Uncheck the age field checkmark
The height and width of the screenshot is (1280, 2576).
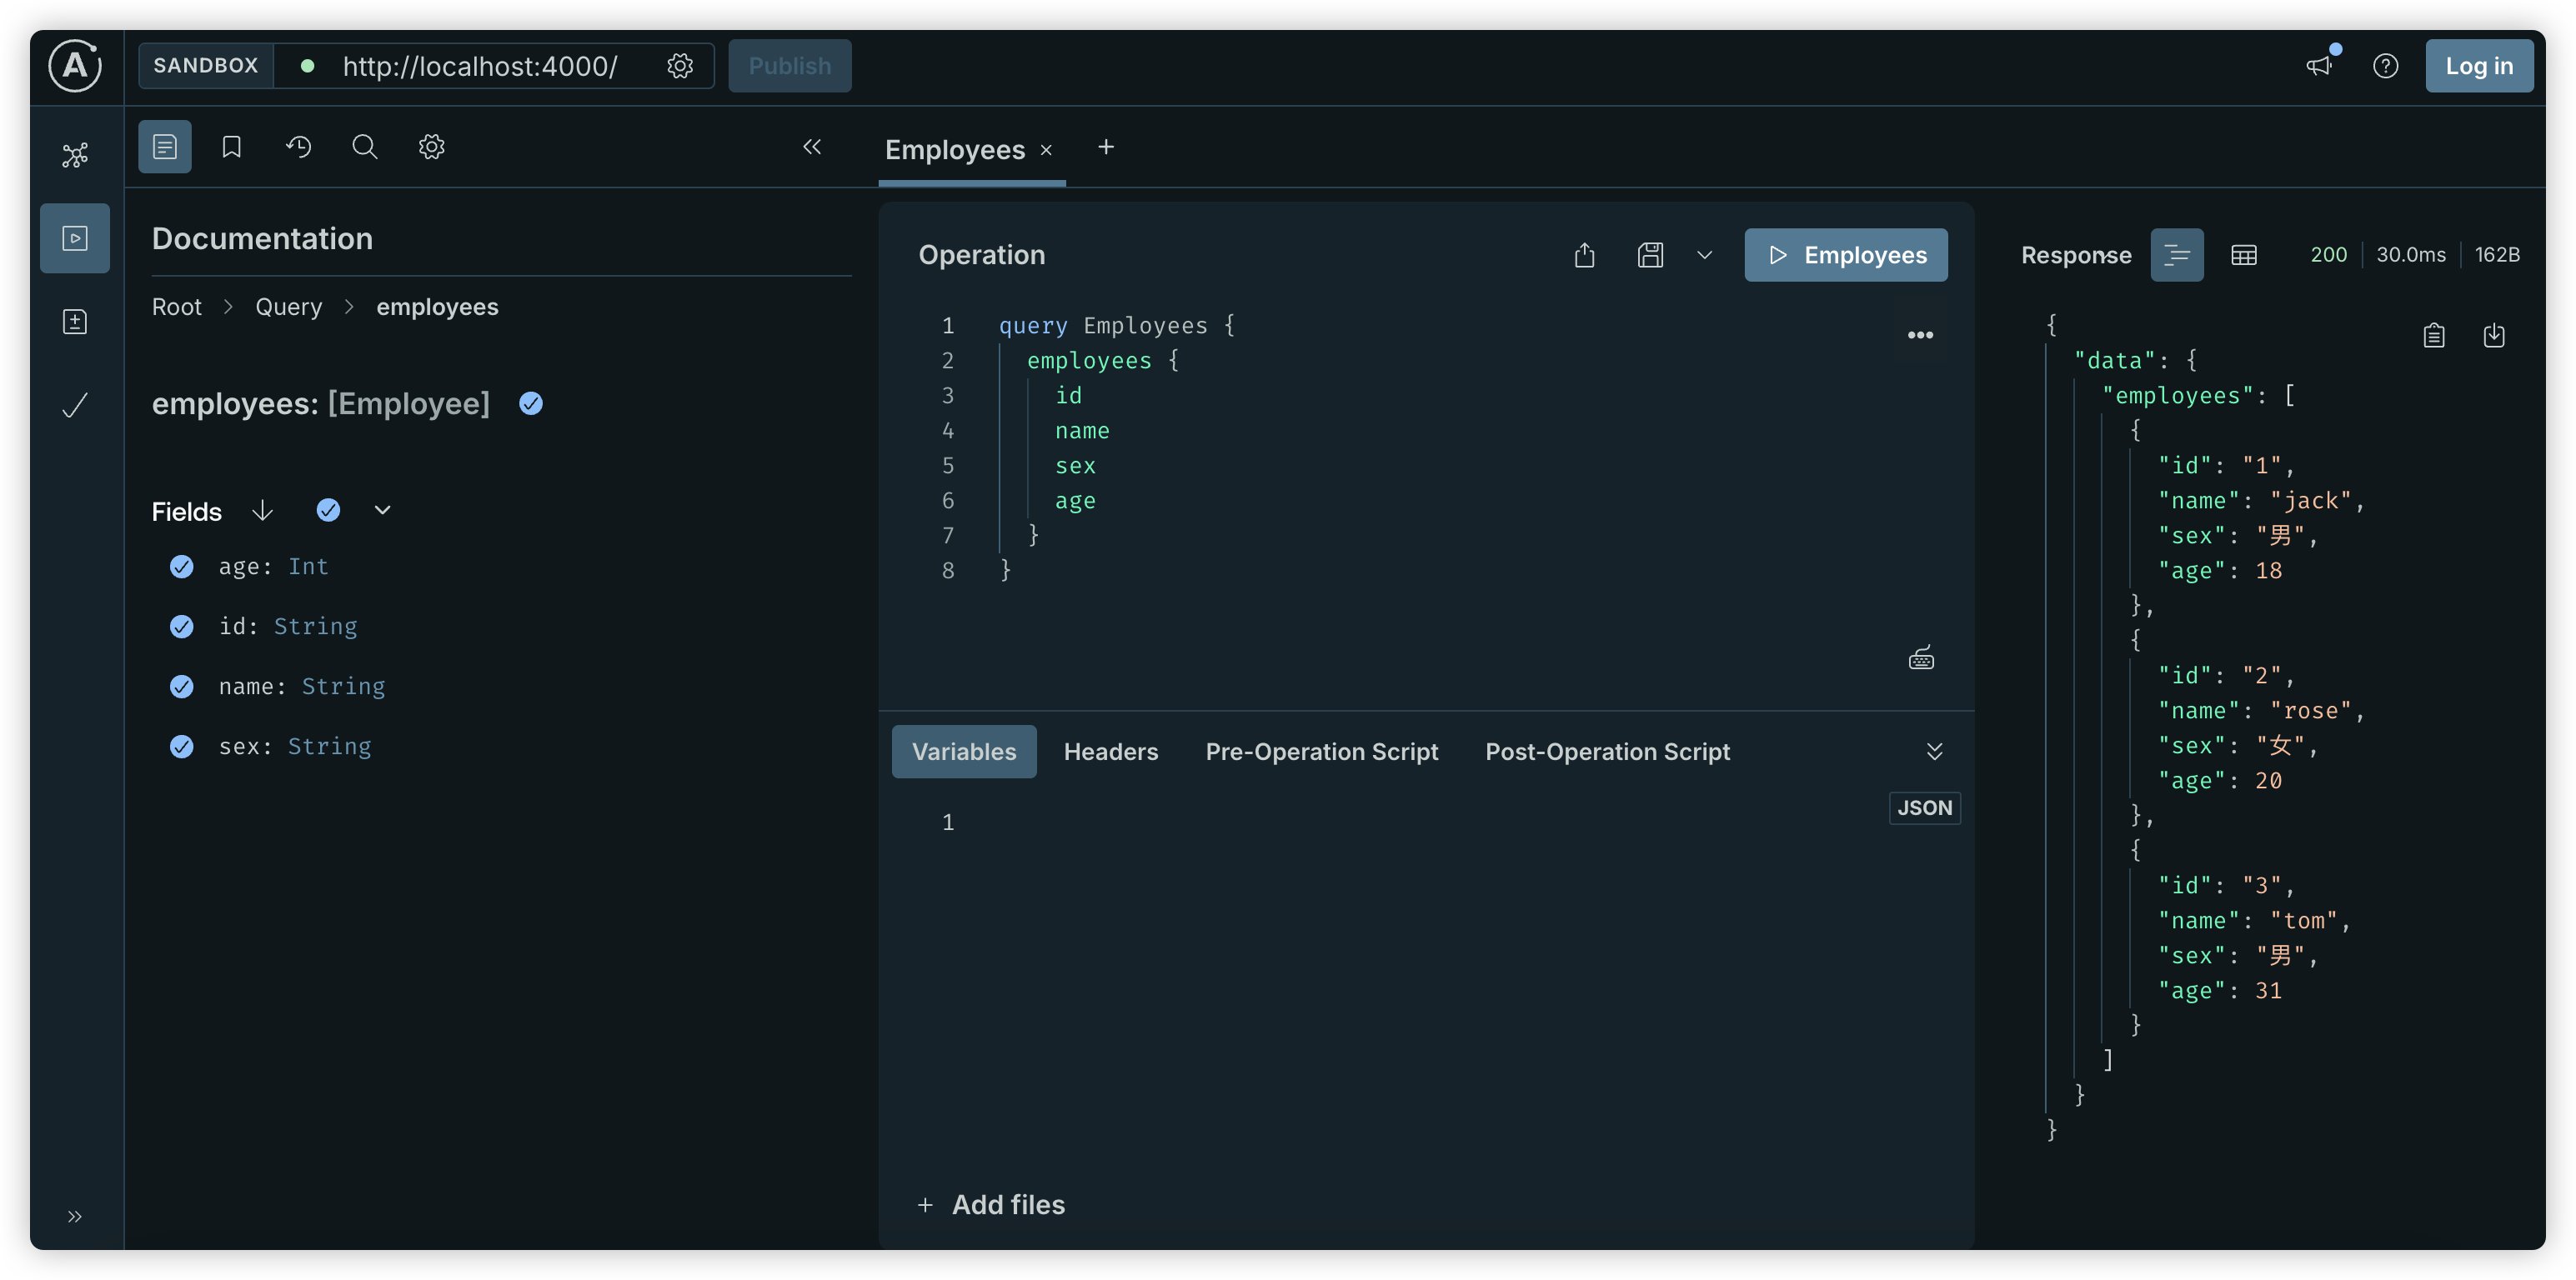point(182,567)
